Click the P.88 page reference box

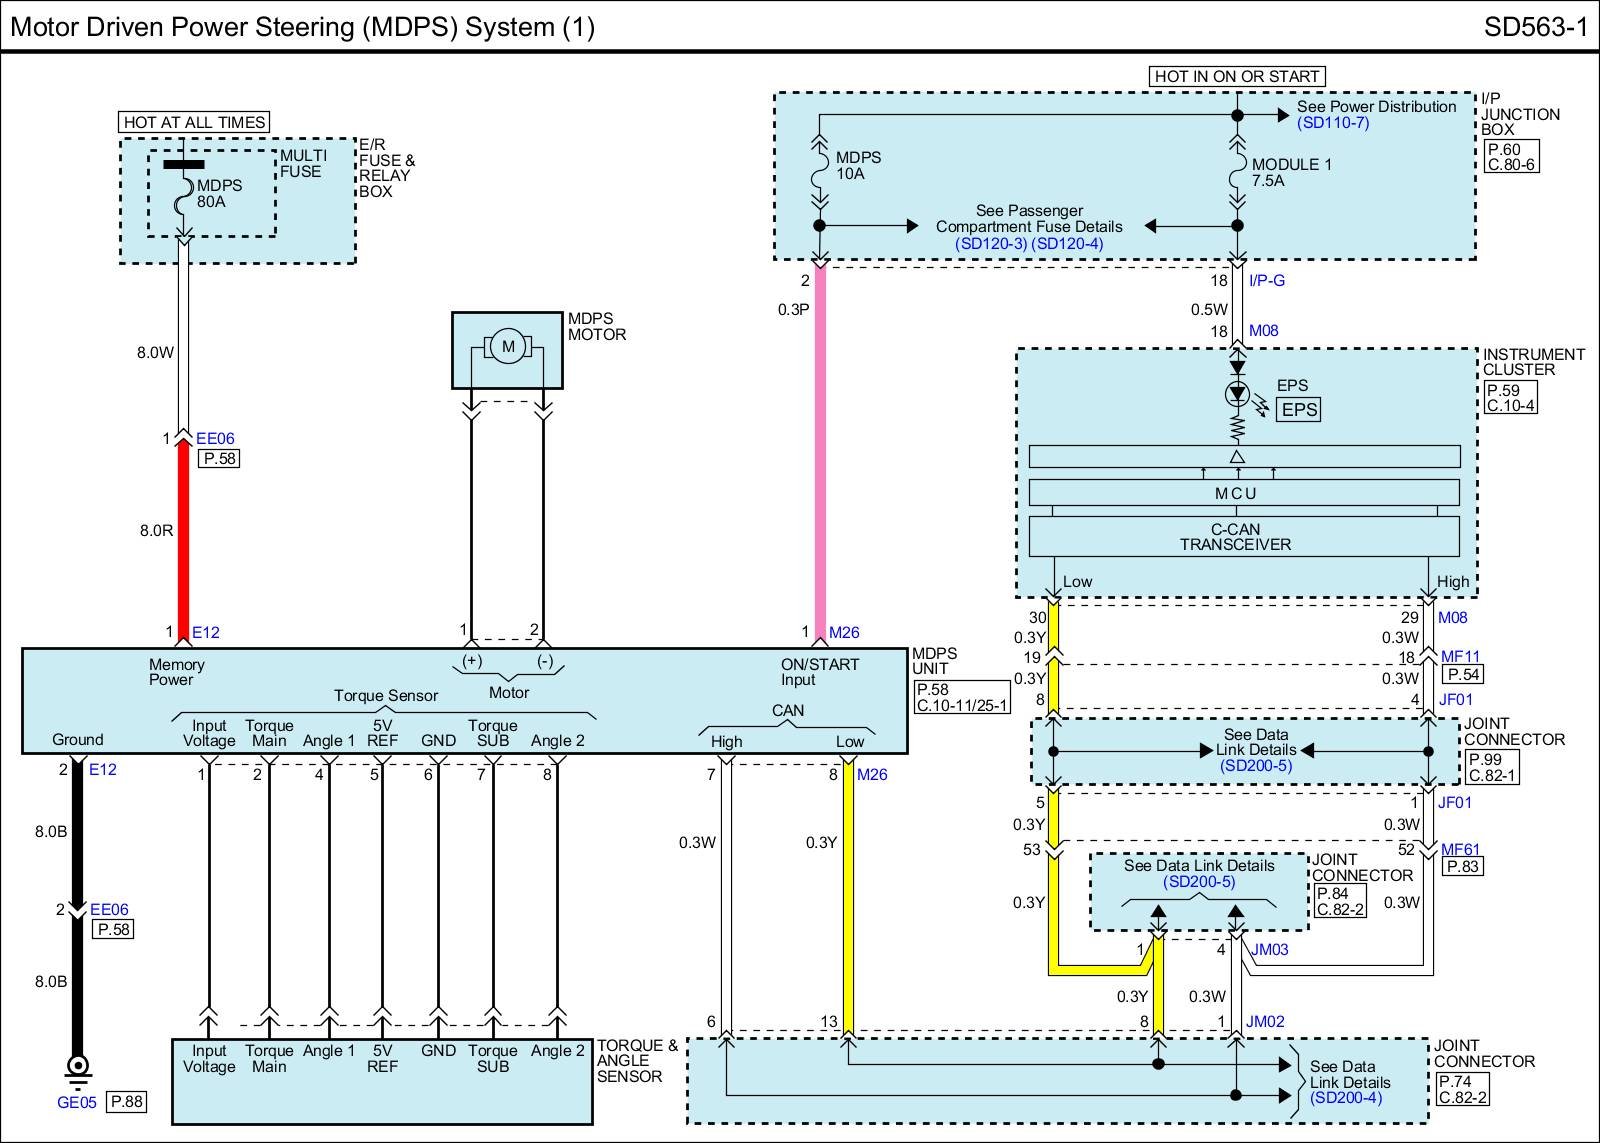tap(127, 1102)
